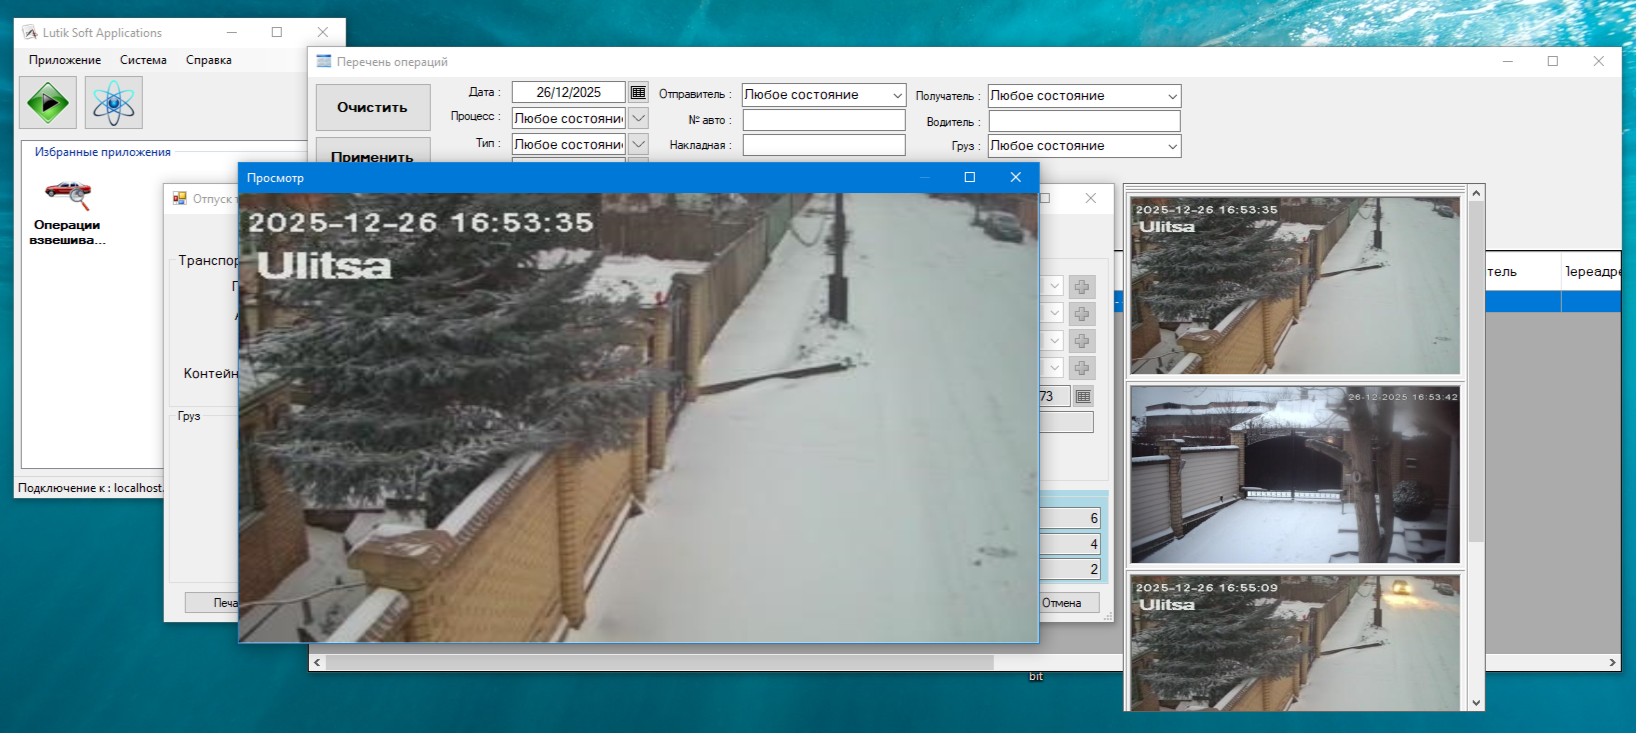The height and width of the screenshot is (733, 1636).
Task: Click the thumbnail scrollbar down arrow
Action: (1476, 702)
